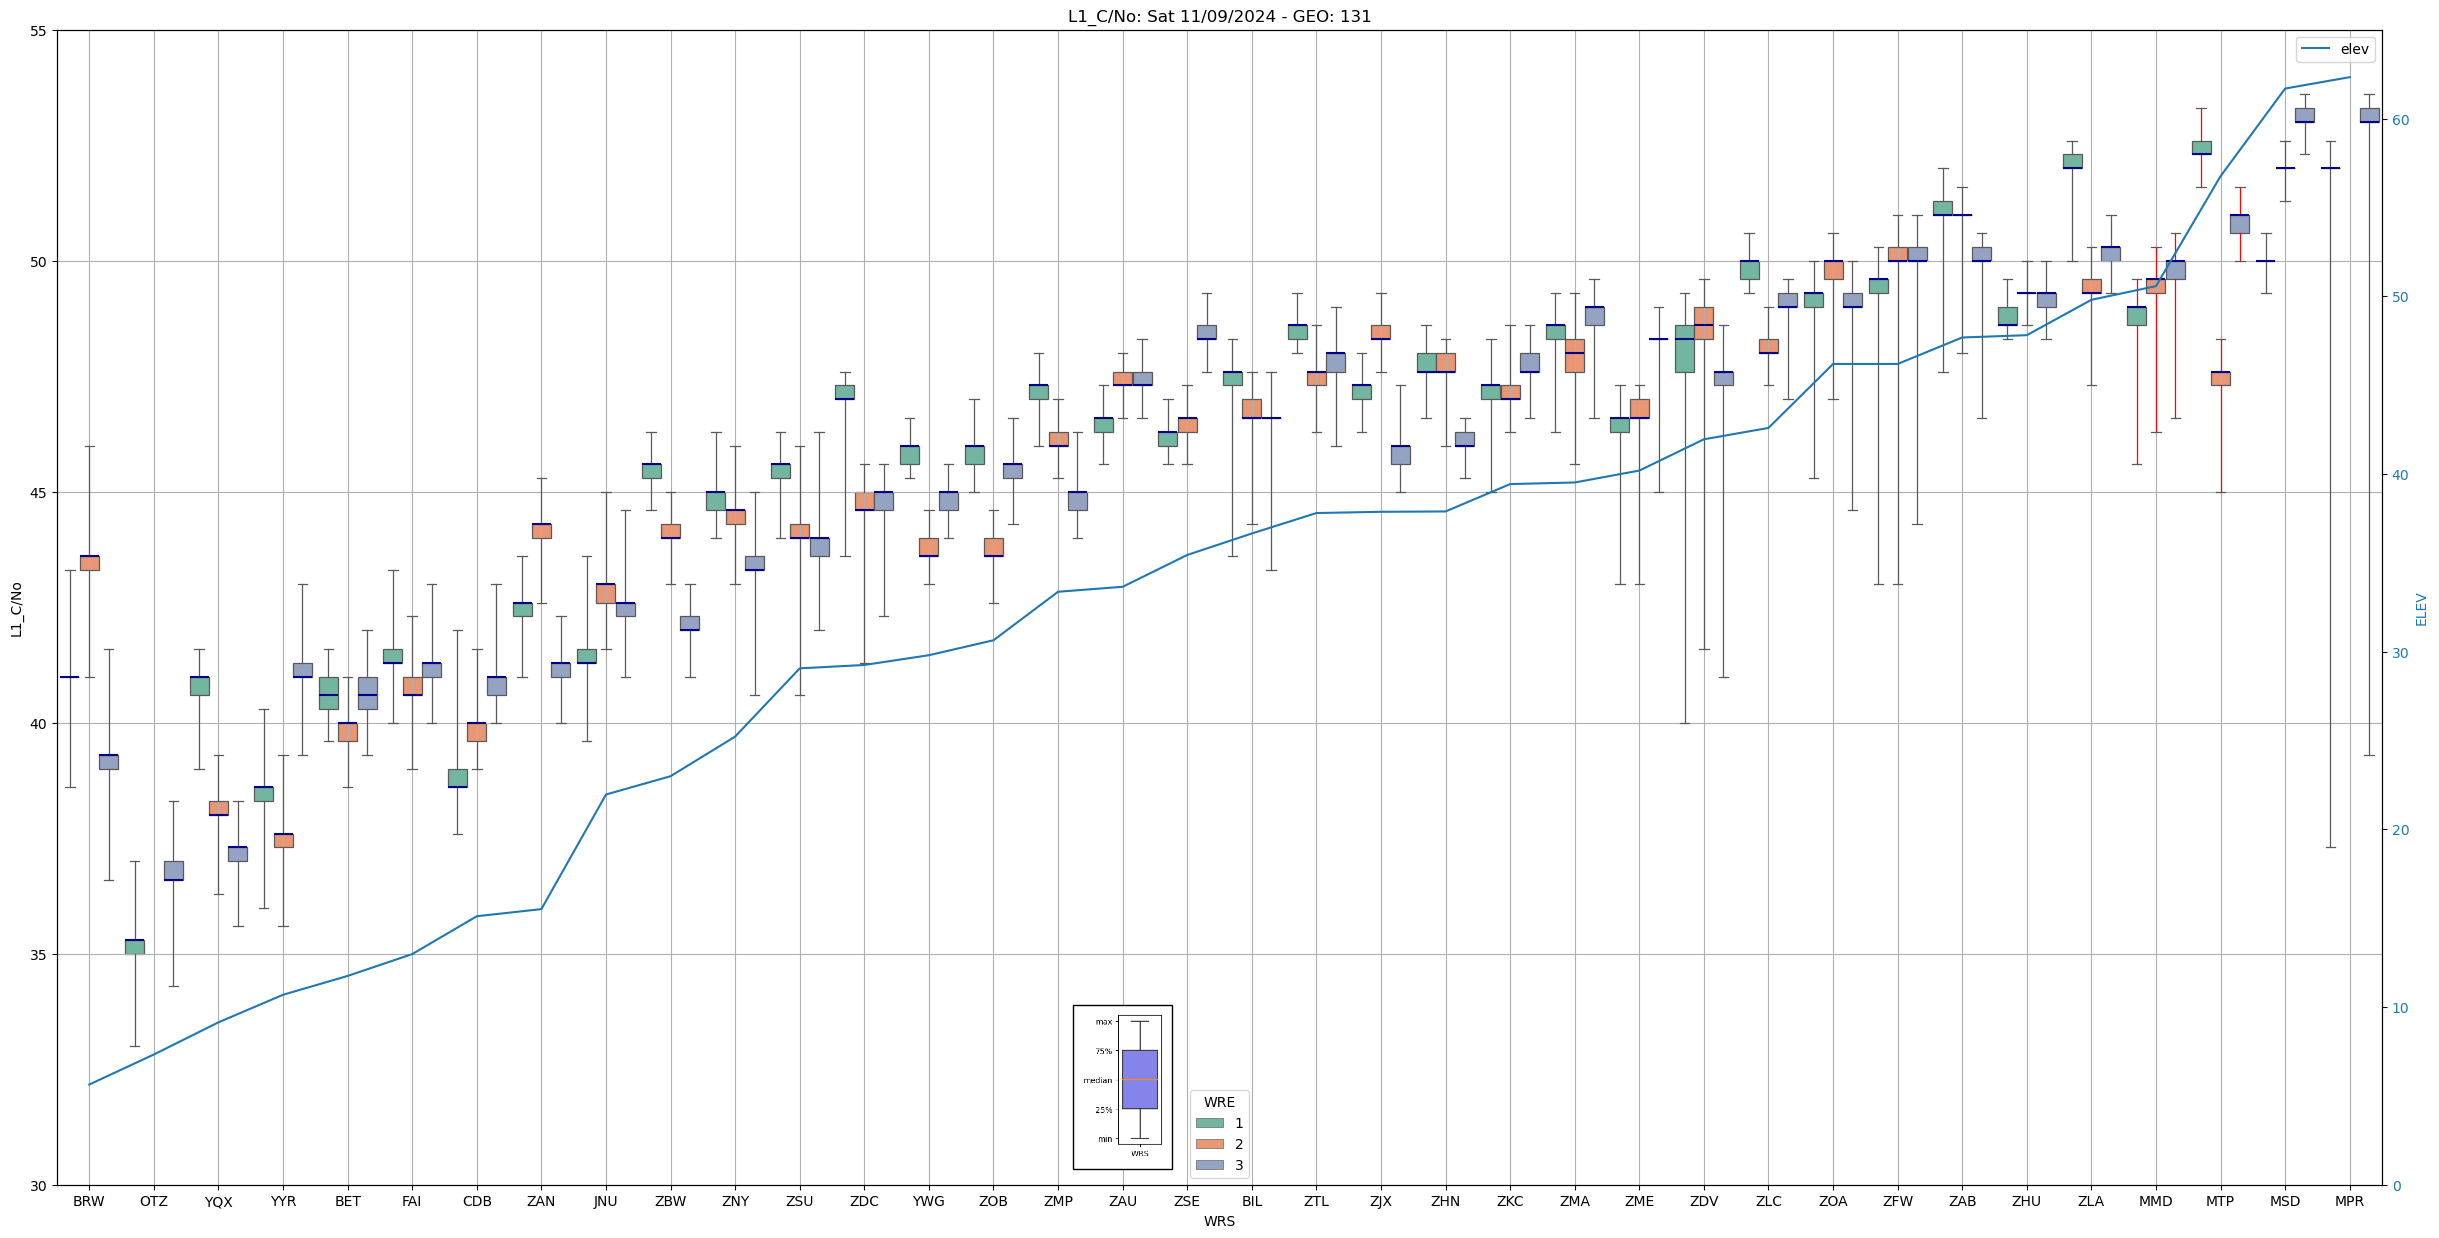Click the ZDV station tick label
The image size is (2439, 1238).
tap(1704, 1201)
